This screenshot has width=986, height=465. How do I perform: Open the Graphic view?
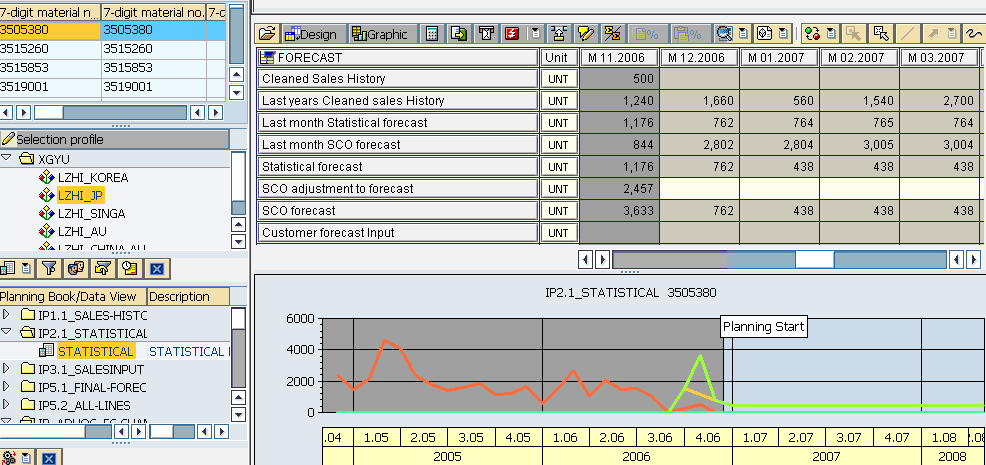coord(380,34)
